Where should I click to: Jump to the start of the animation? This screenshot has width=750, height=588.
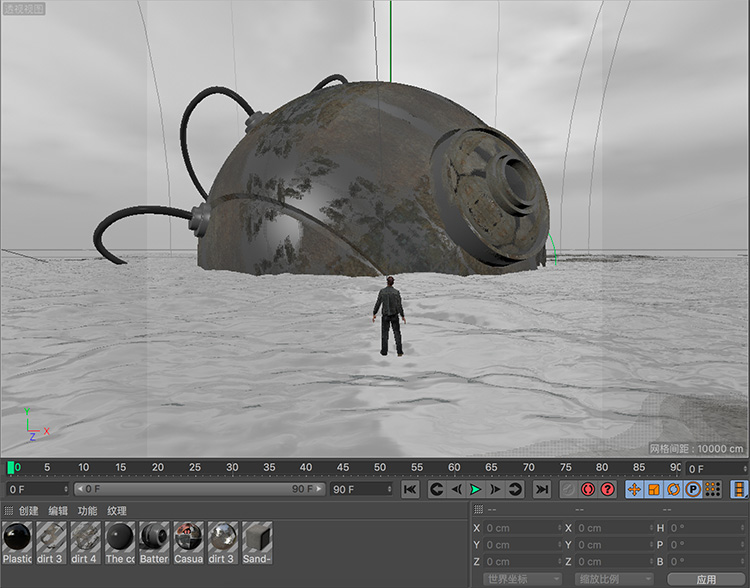[x=410, y=489]
